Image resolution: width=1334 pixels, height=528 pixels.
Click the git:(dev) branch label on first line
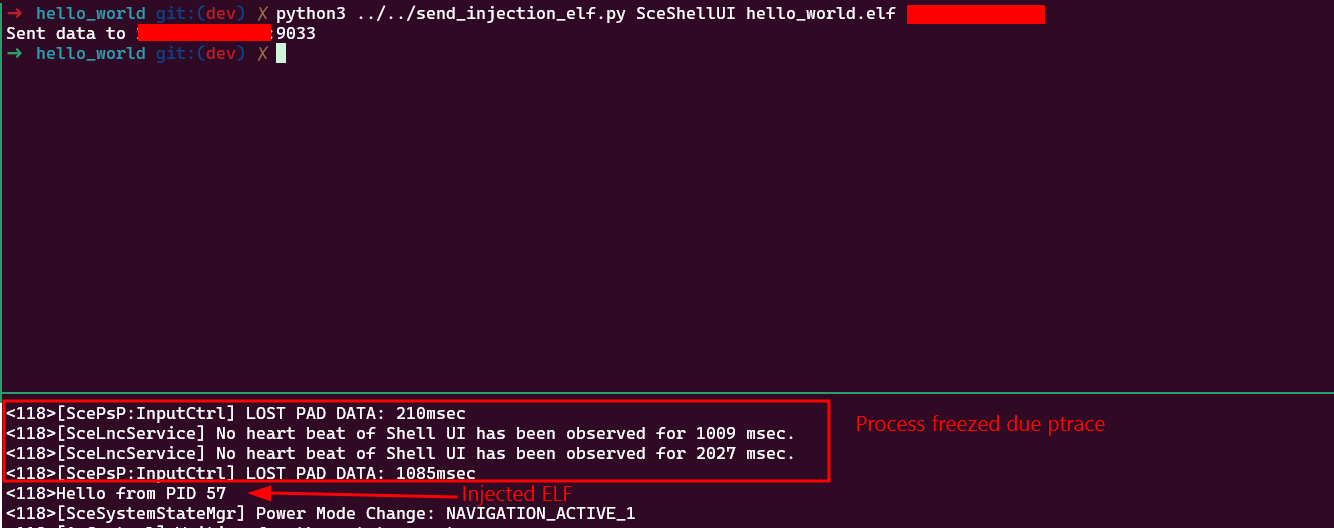coord(200,14)
